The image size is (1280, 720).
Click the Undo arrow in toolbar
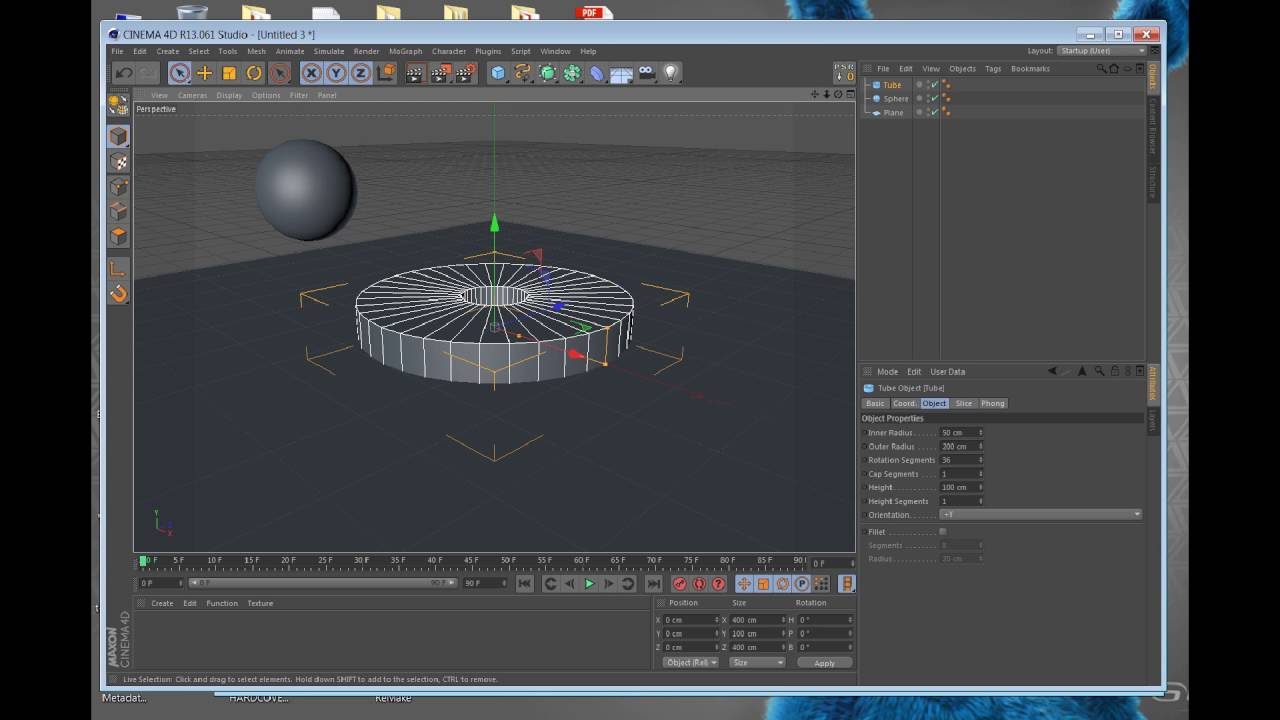[x=124, y=73]
